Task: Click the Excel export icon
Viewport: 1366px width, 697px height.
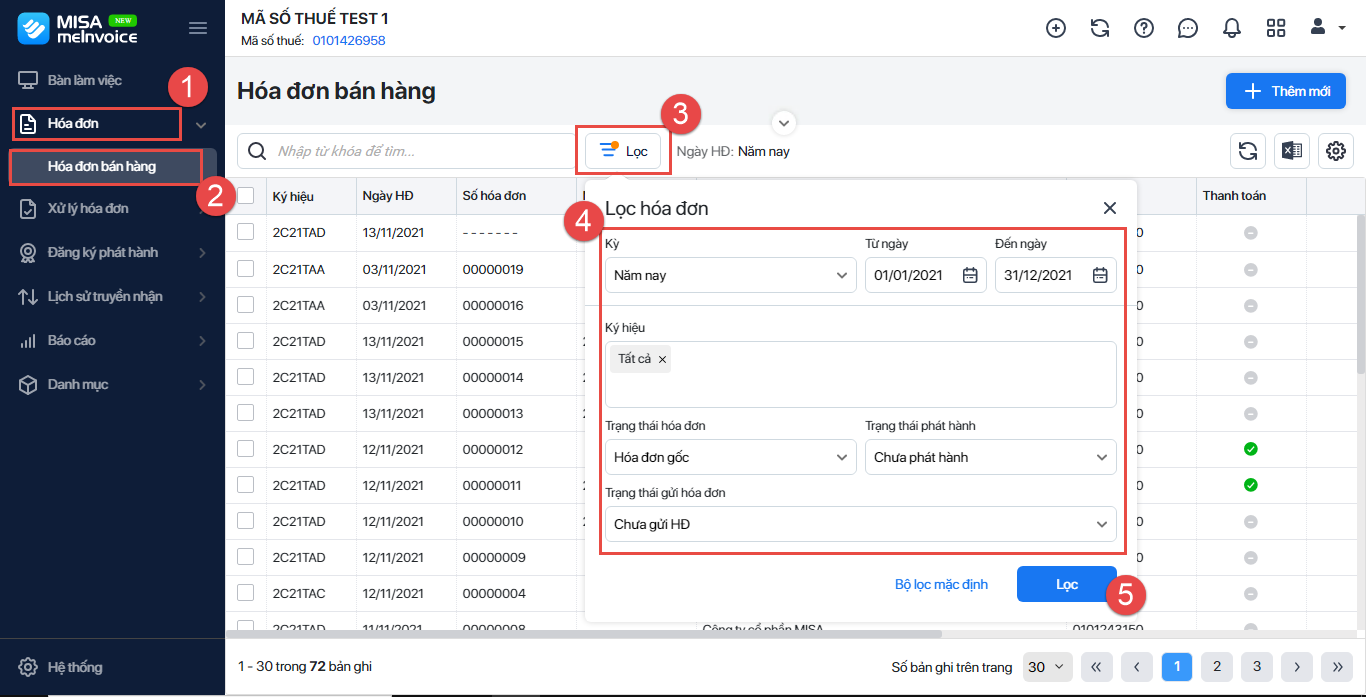Action: 1291,151
